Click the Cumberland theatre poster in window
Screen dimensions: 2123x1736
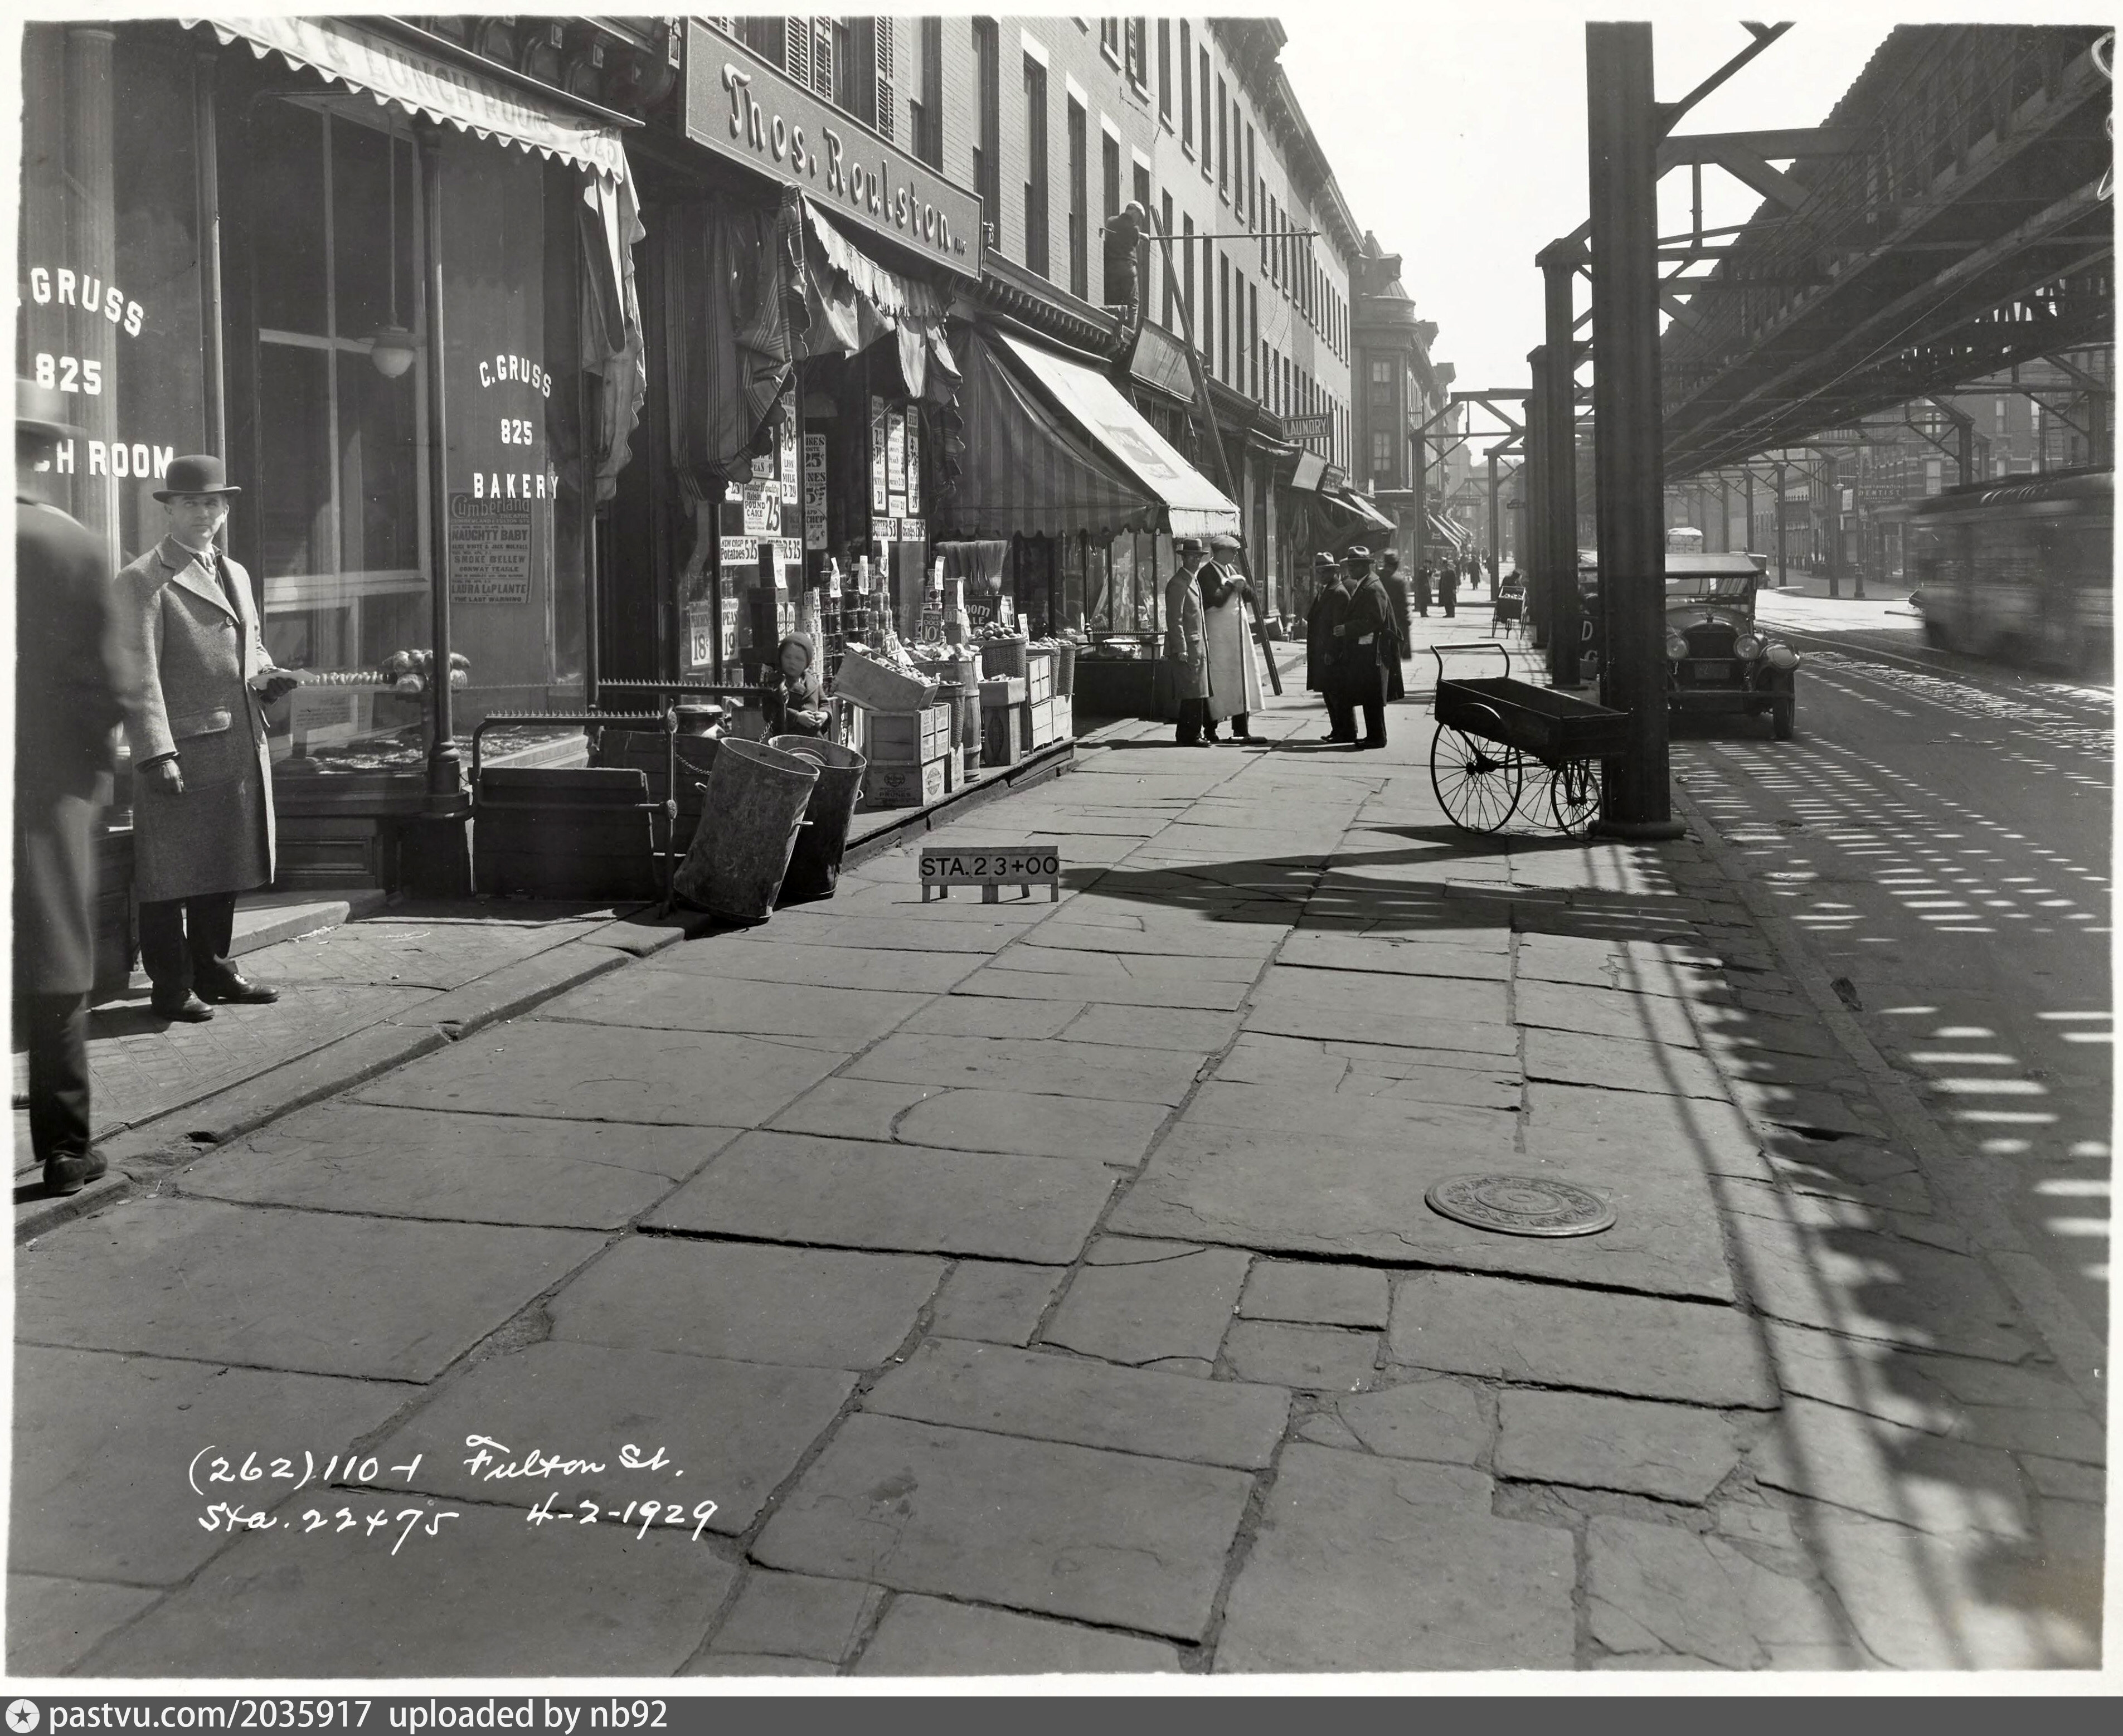489,548
